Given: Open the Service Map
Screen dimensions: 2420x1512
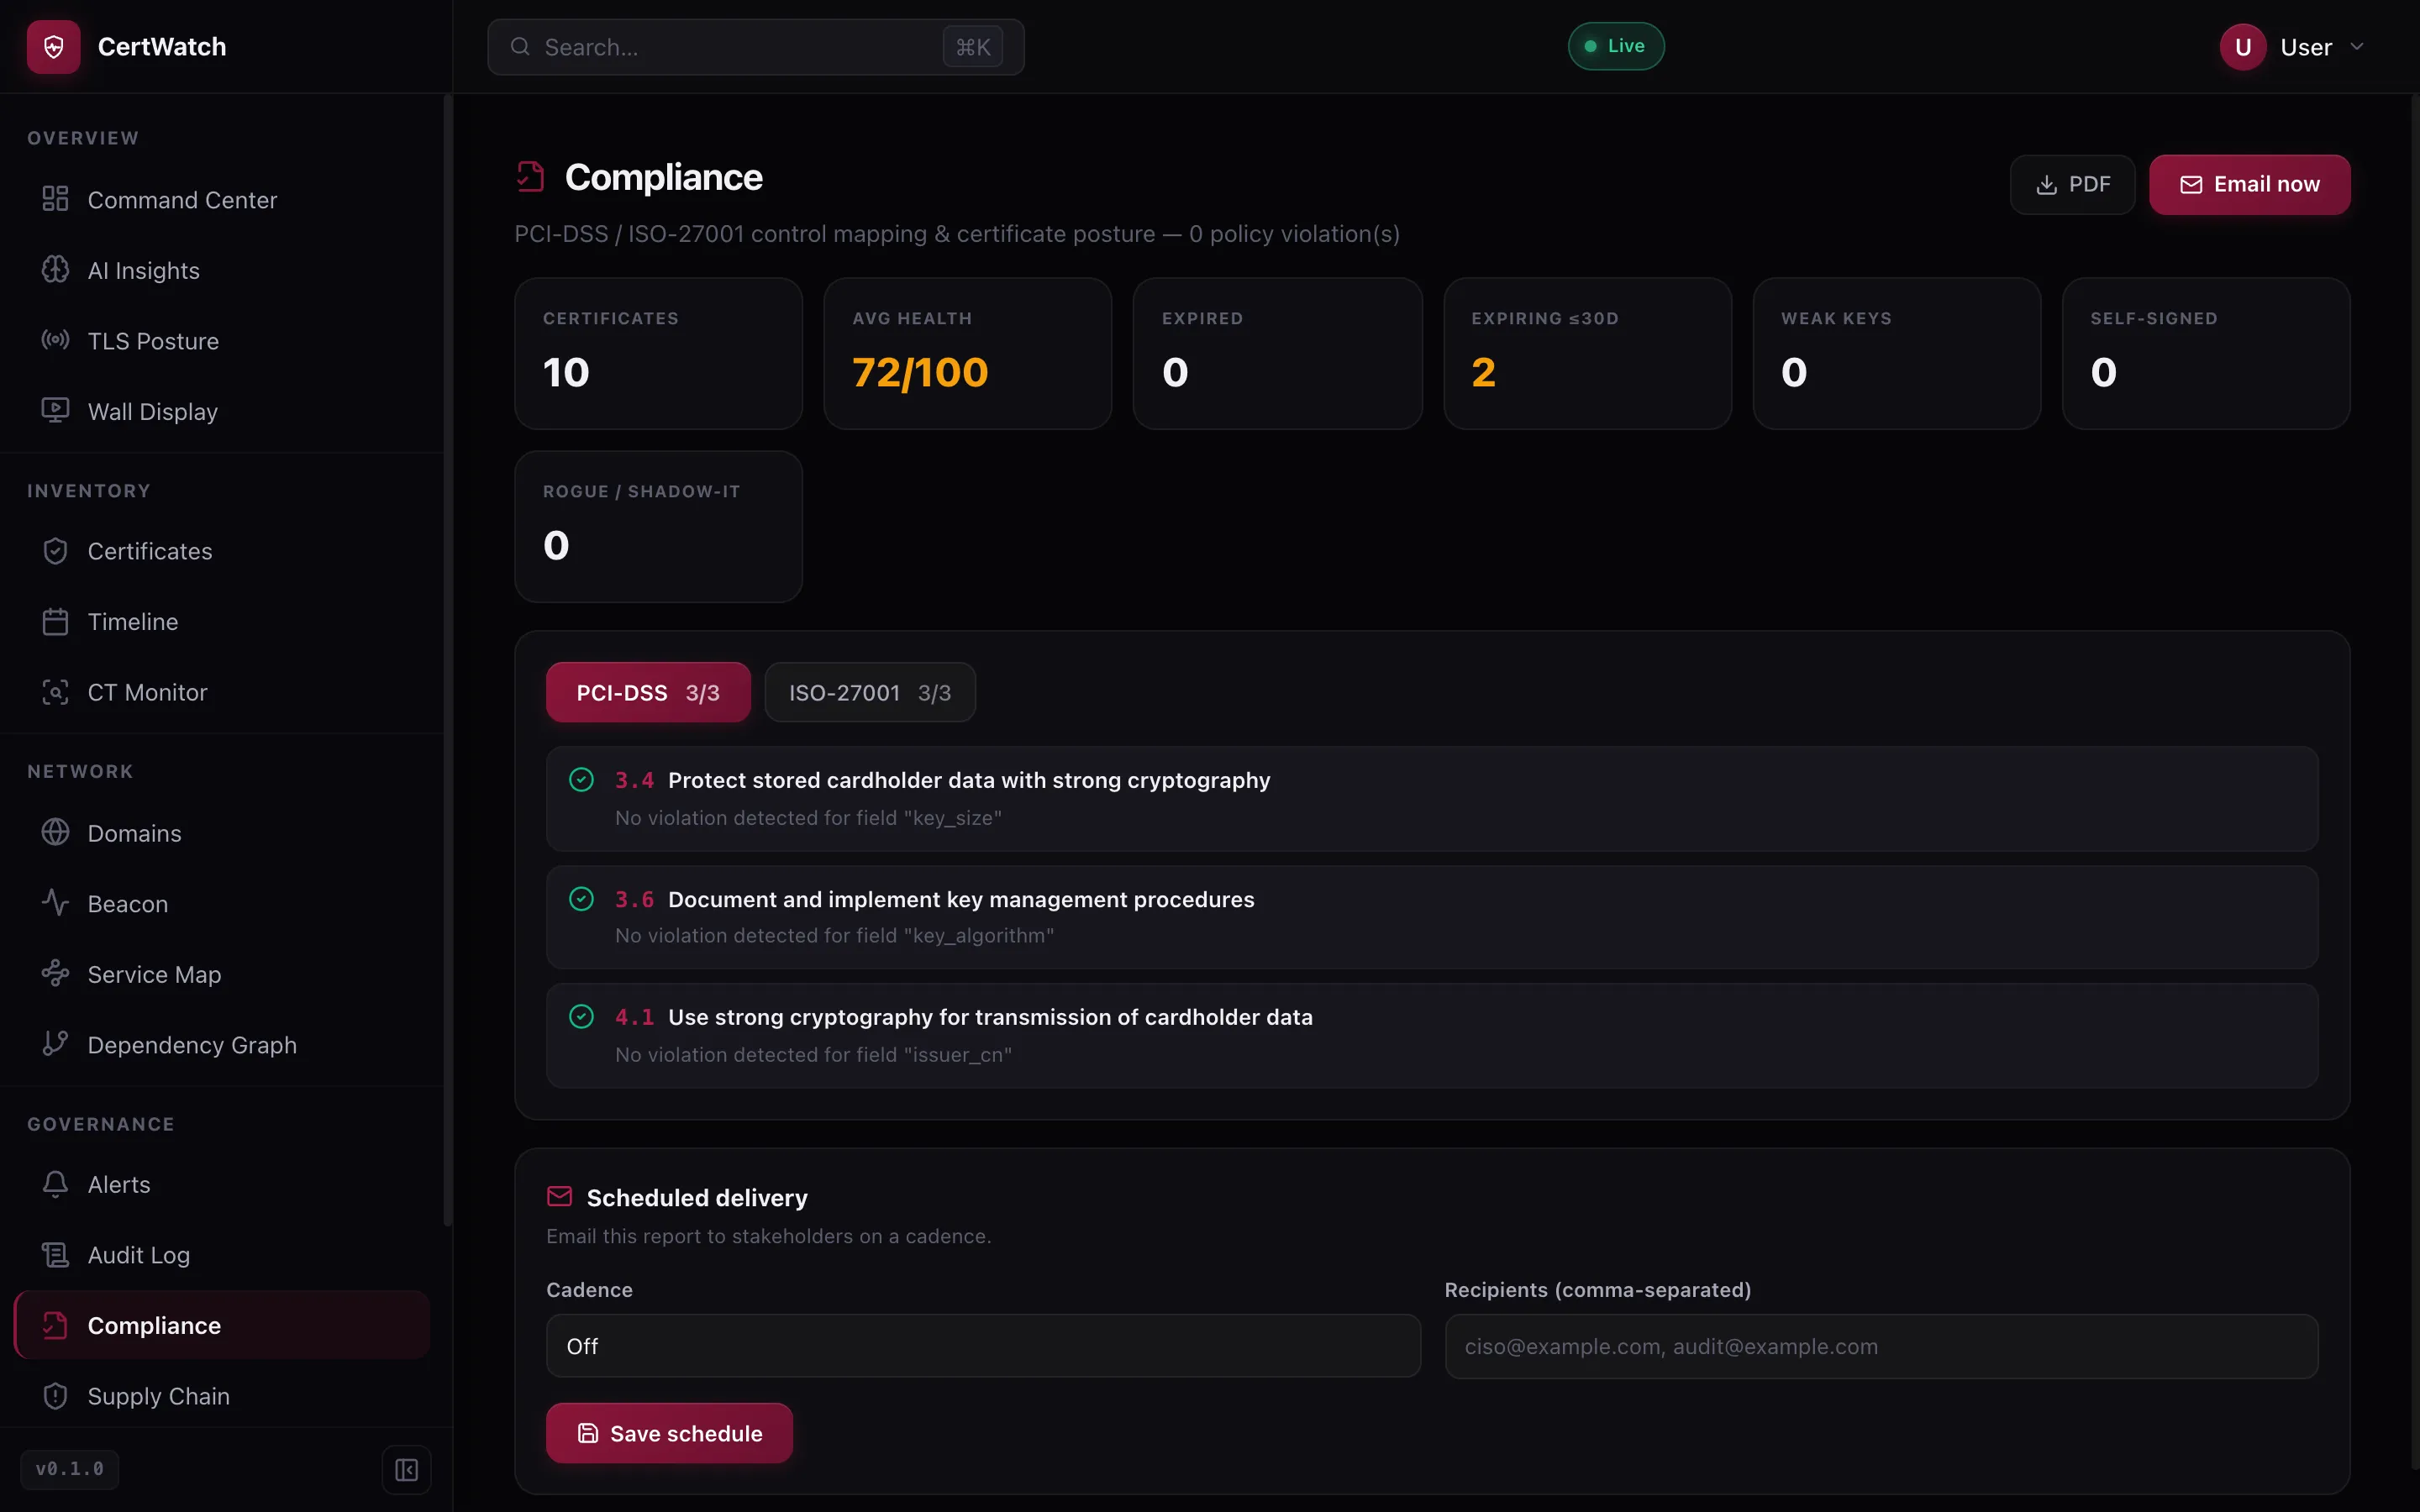Looking at the screenshot, I should click(x=222, y=974).
